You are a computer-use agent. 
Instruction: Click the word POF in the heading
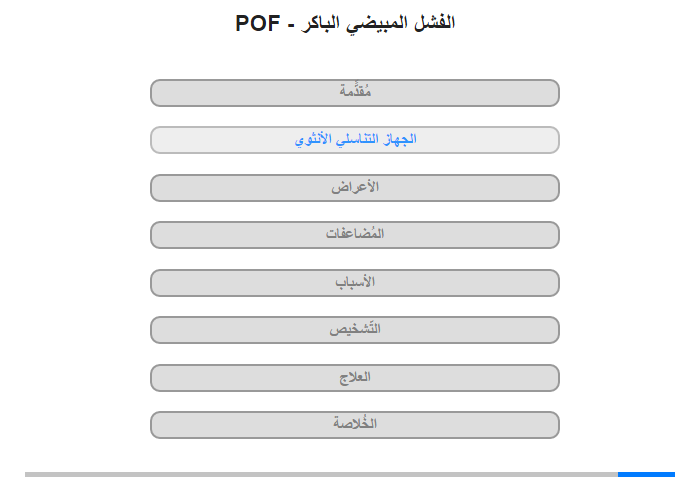coord(258,24)
